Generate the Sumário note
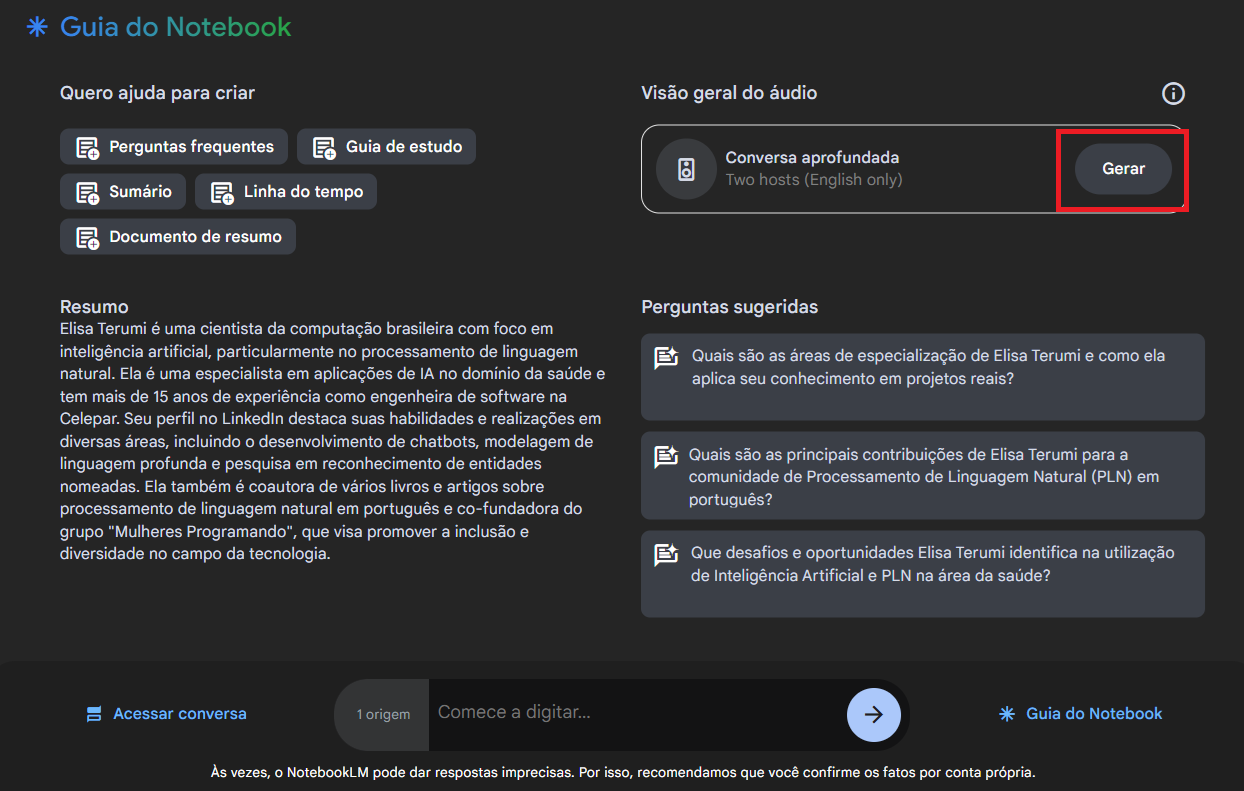 (x=123, y=192)
